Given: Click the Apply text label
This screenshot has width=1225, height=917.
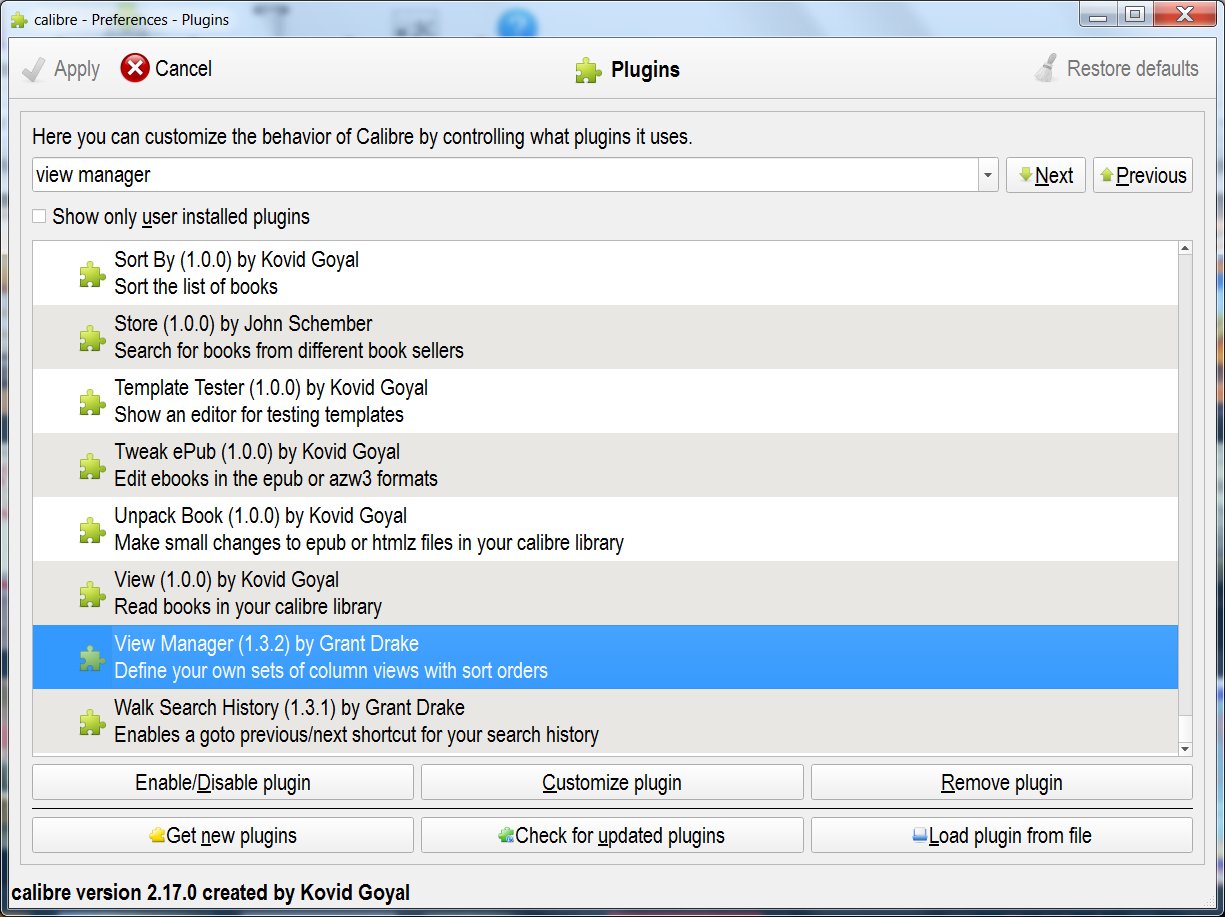Looking at the screenshot, I should (77, 69).
